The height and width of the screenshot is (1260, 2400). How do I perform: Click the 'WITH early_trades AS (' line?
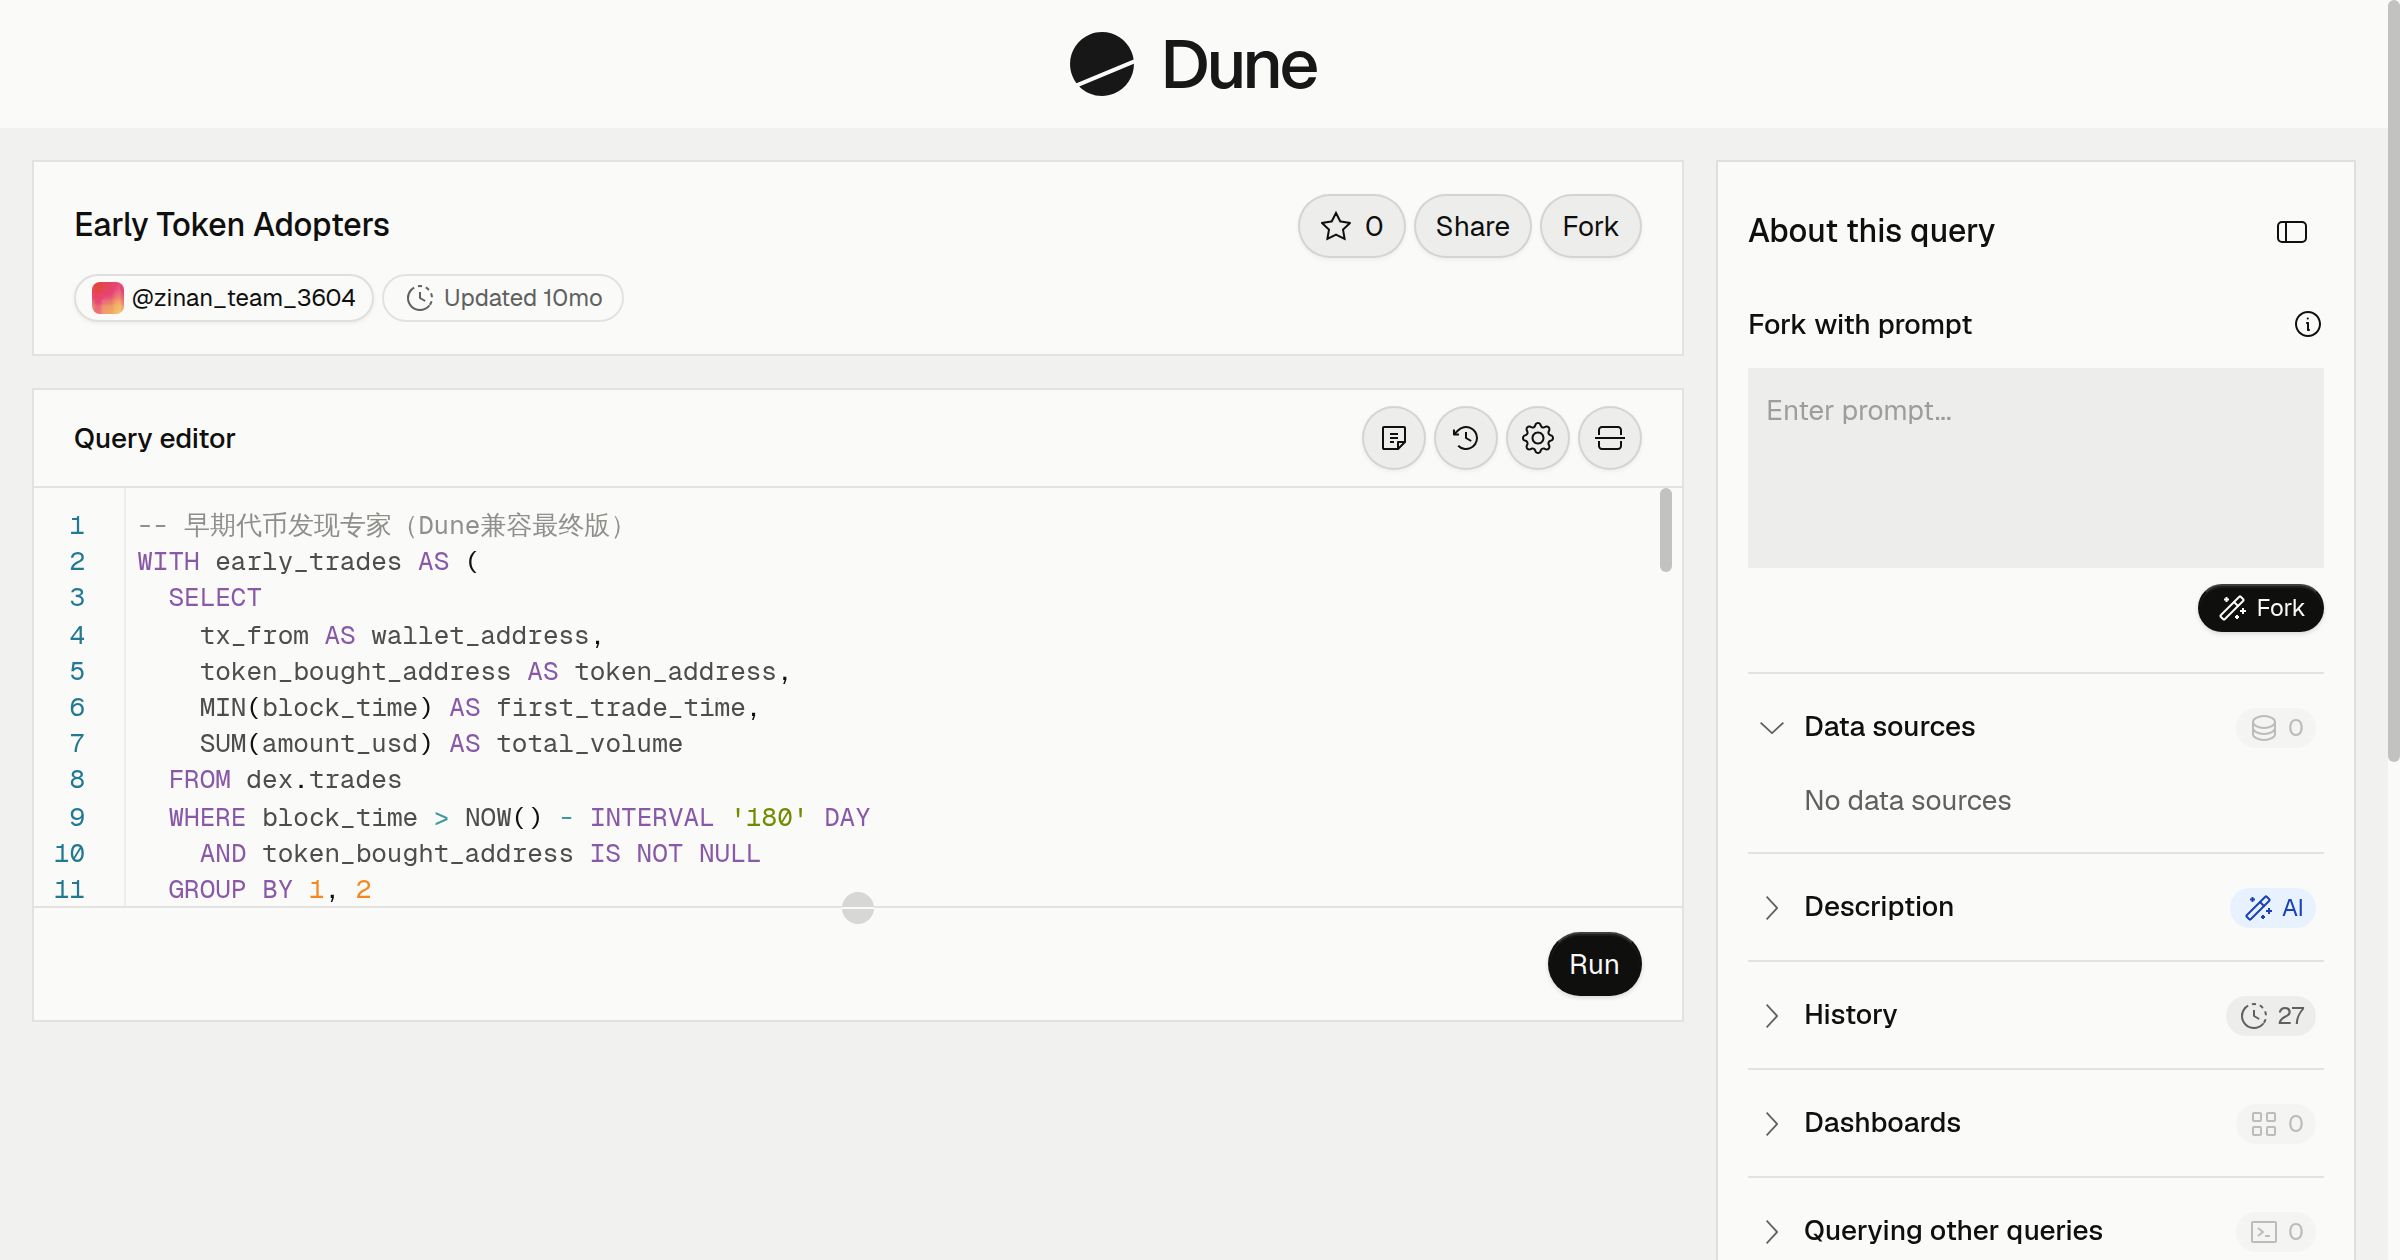(x=308, y=562)
